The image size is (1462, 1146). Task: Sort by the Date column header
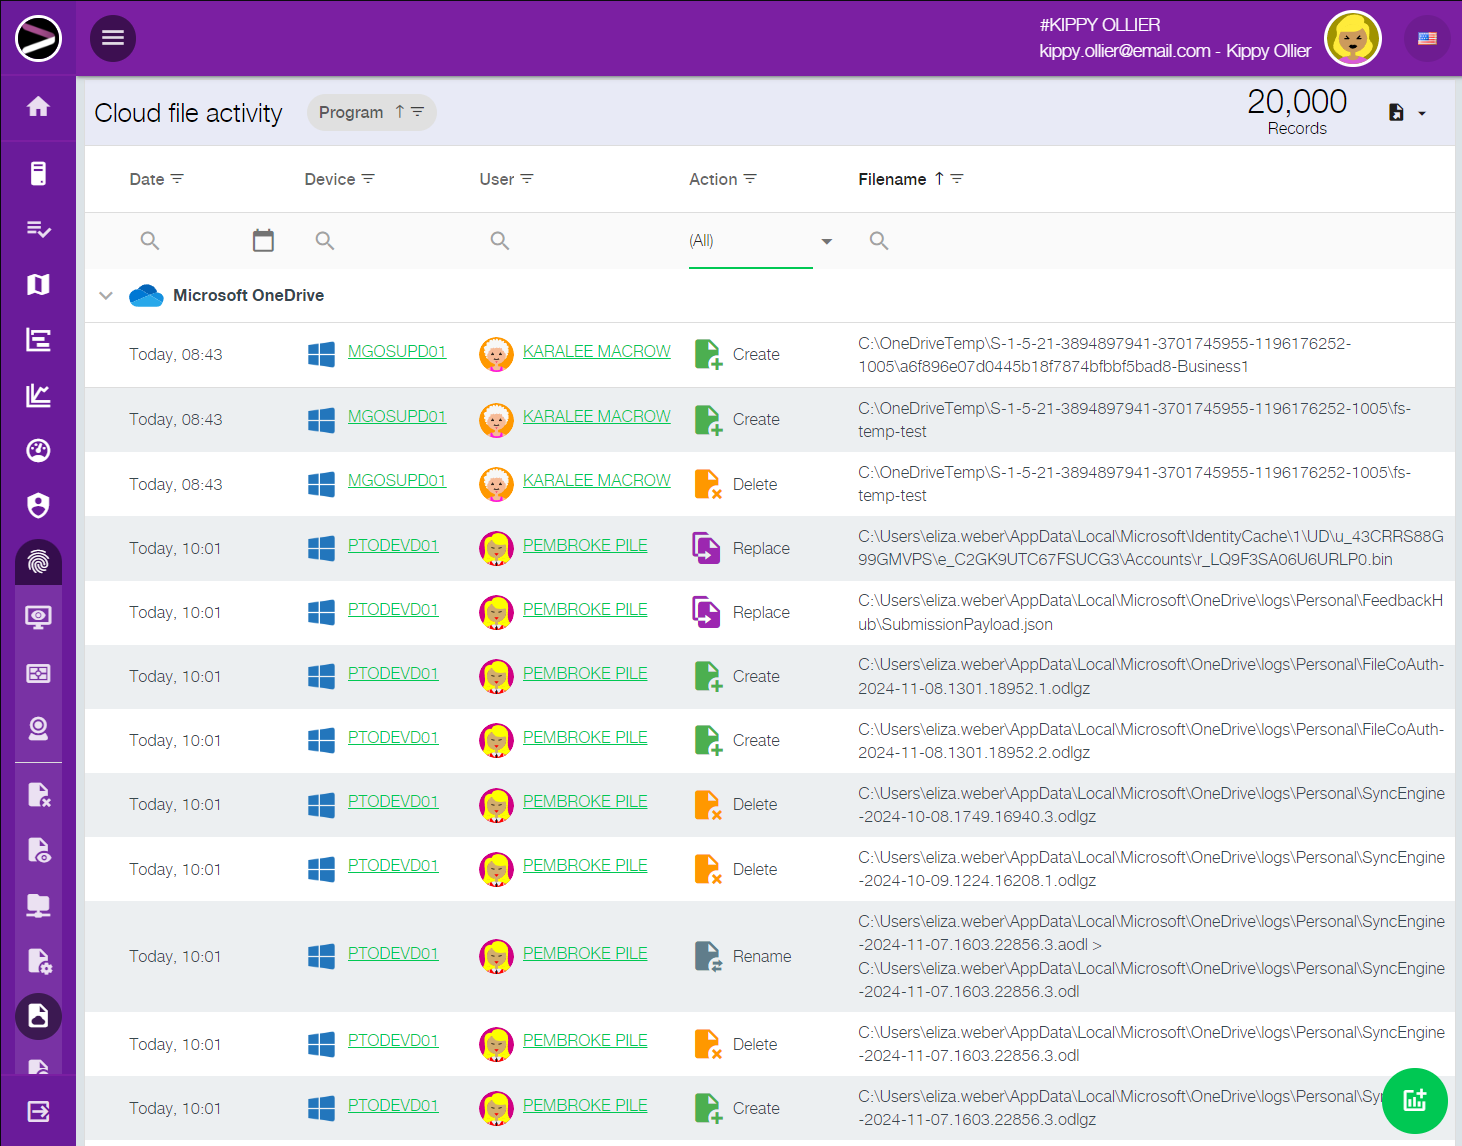click(x=147, y=179)
